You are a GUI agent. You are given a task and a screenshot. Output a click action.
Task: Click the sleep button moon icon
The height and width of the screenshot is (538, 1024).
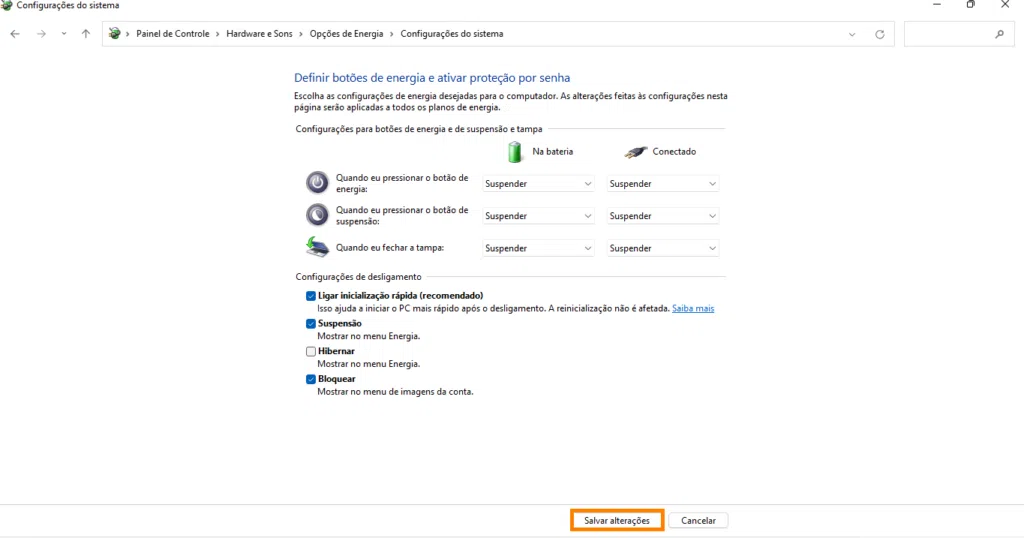pos(317,215)
